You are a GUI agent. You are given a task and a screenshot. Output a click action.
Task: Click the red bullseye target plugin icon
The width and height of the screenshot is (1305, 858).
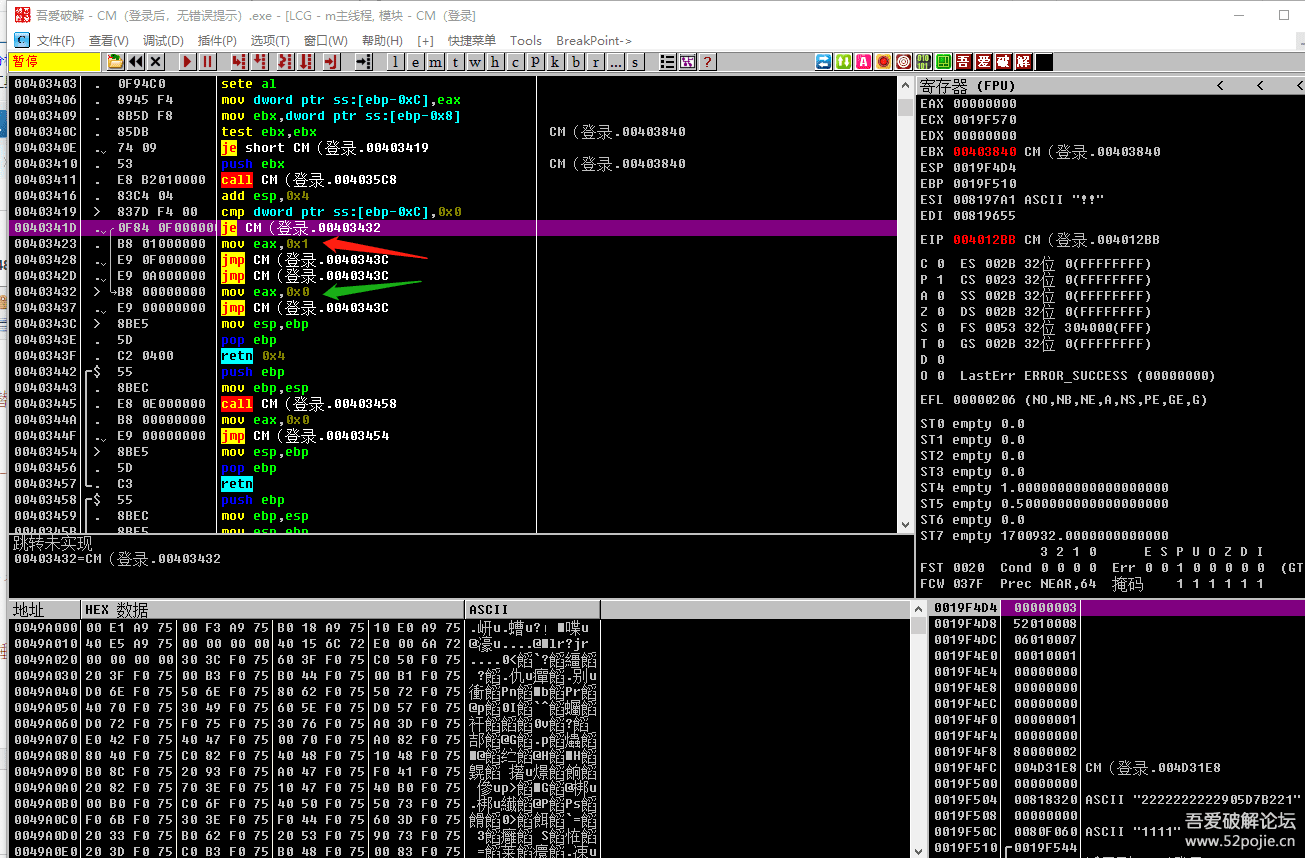(903, 62)
